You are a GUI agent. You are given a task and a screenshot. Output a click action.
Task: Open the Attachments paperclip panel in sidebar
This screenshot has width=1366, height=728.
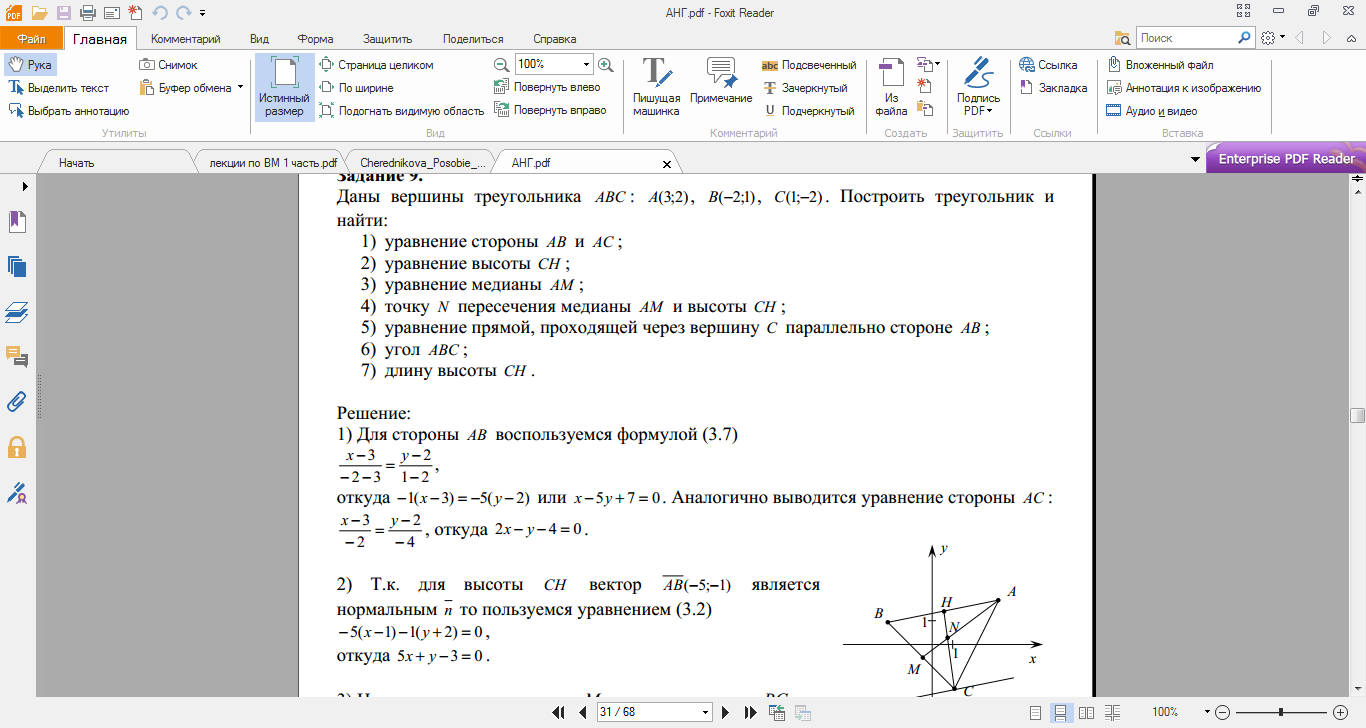coord(17,402)
